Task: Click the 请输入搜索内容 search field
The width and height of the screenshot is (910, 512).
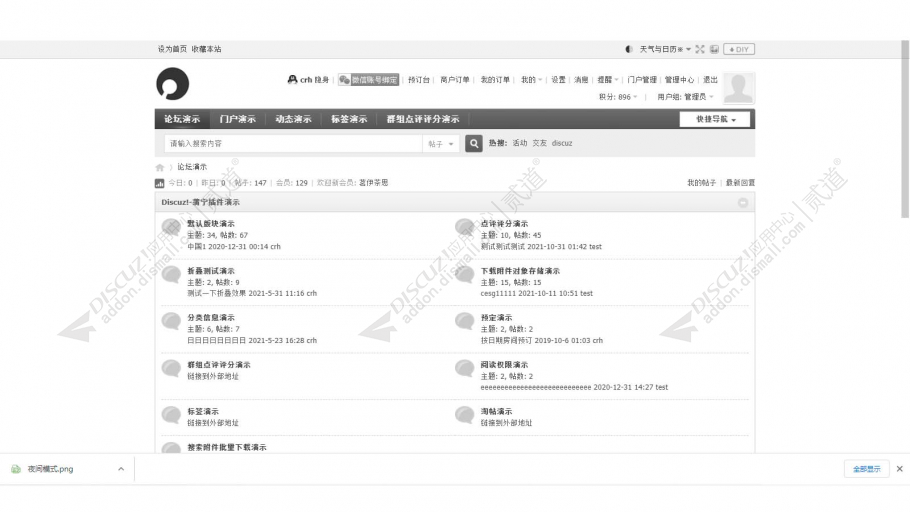Action: (x=293, y=143)
